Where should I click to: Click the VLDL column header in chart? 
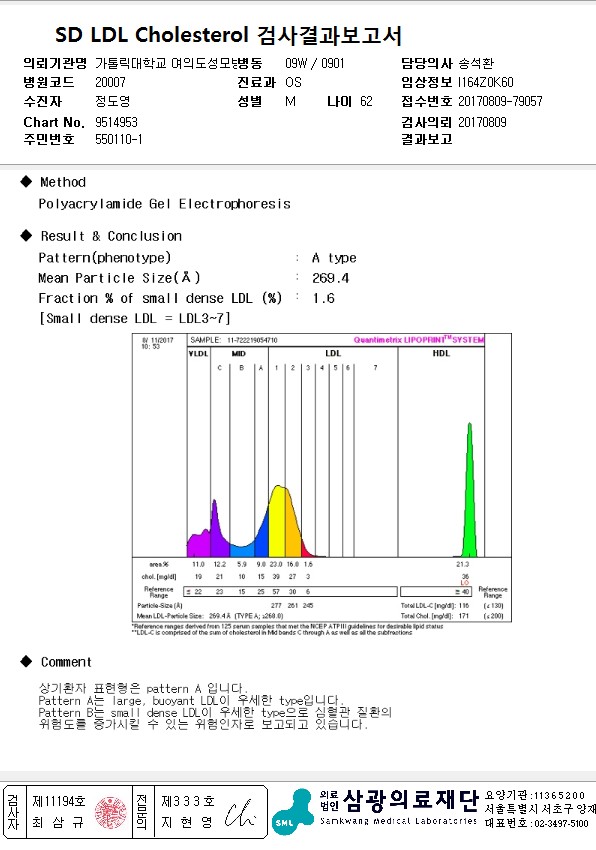coord(198,353)
